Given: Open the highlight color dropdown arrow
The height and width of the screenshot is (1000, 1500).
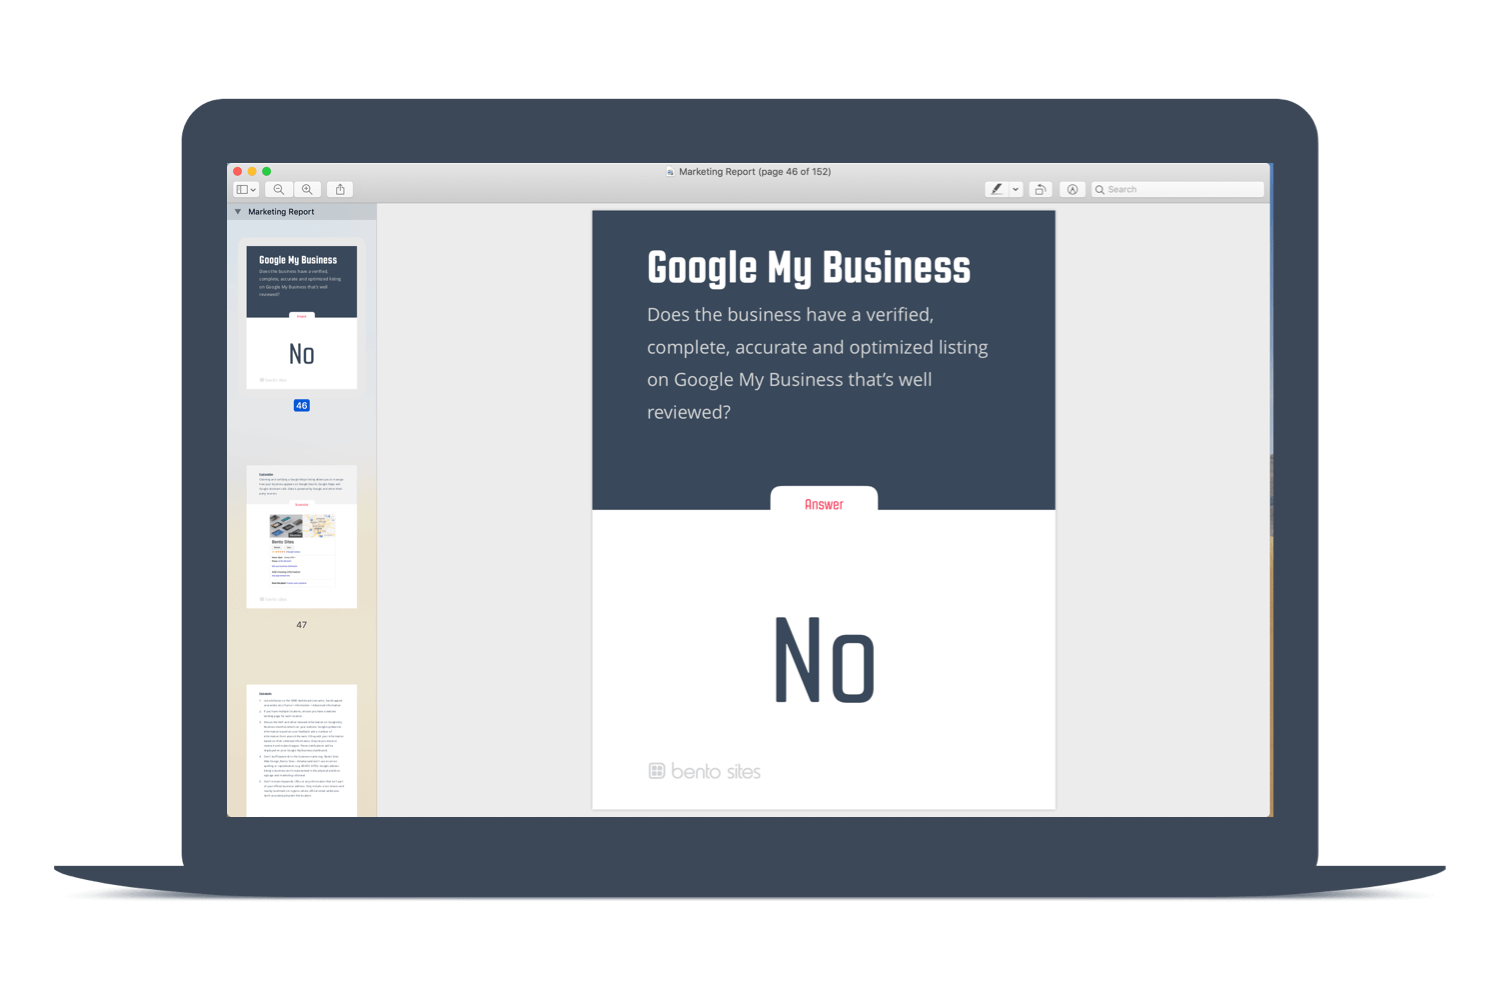Looking at the screenshot, I should 1016,189.
